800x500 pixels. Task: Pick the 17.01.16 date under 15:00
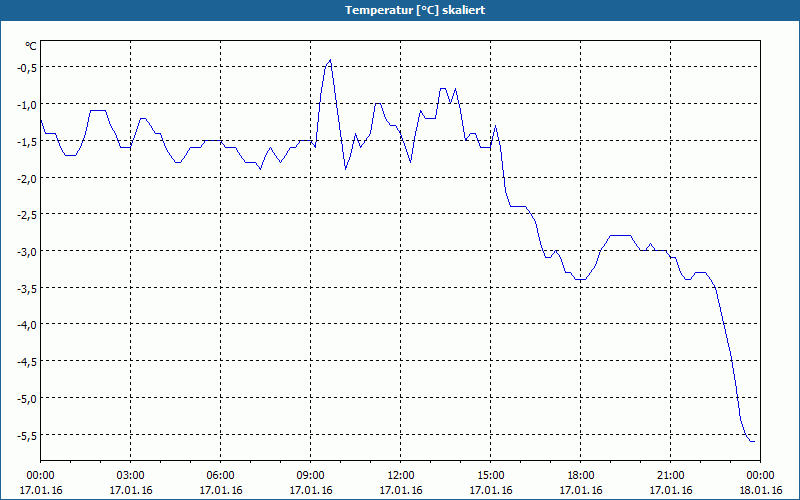(x=491, y=490)
